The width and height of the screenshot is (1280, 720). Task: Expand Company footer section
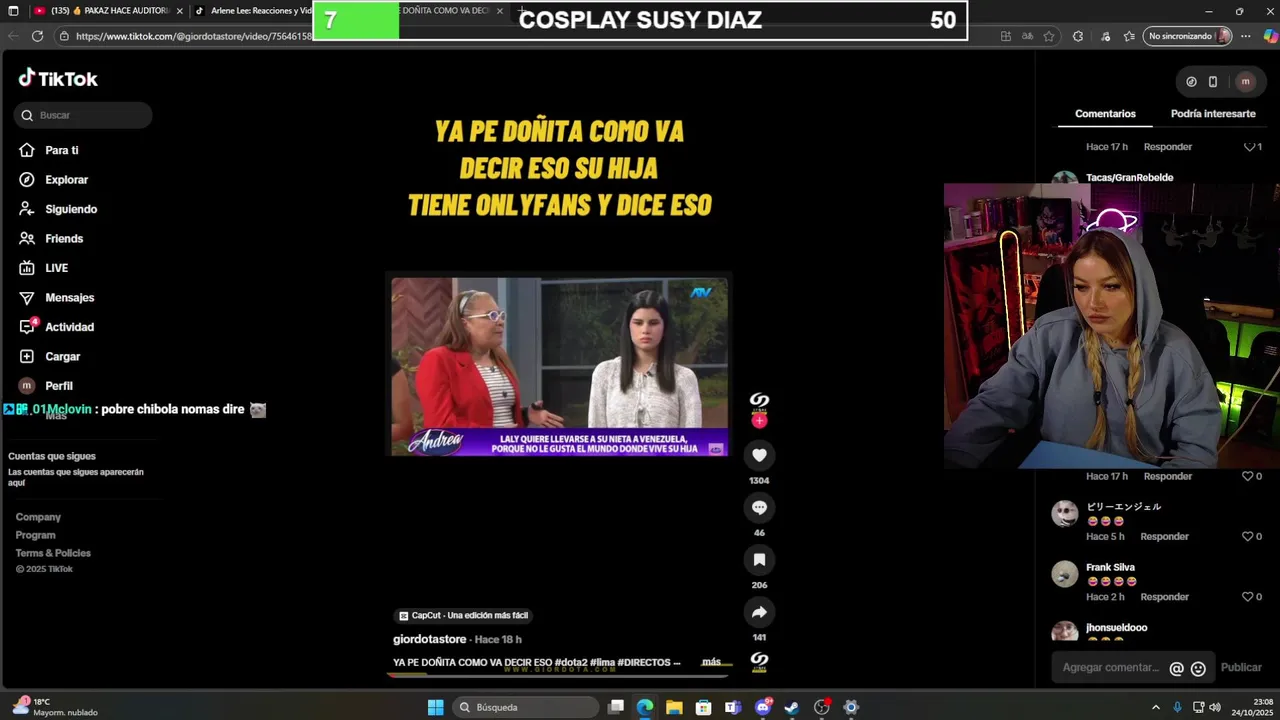38,517
